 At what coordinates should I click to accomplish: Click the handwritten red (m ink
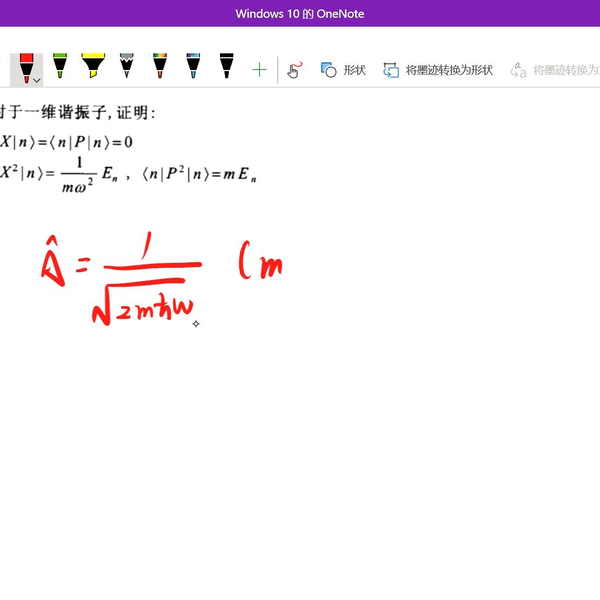tap(261, 260)
